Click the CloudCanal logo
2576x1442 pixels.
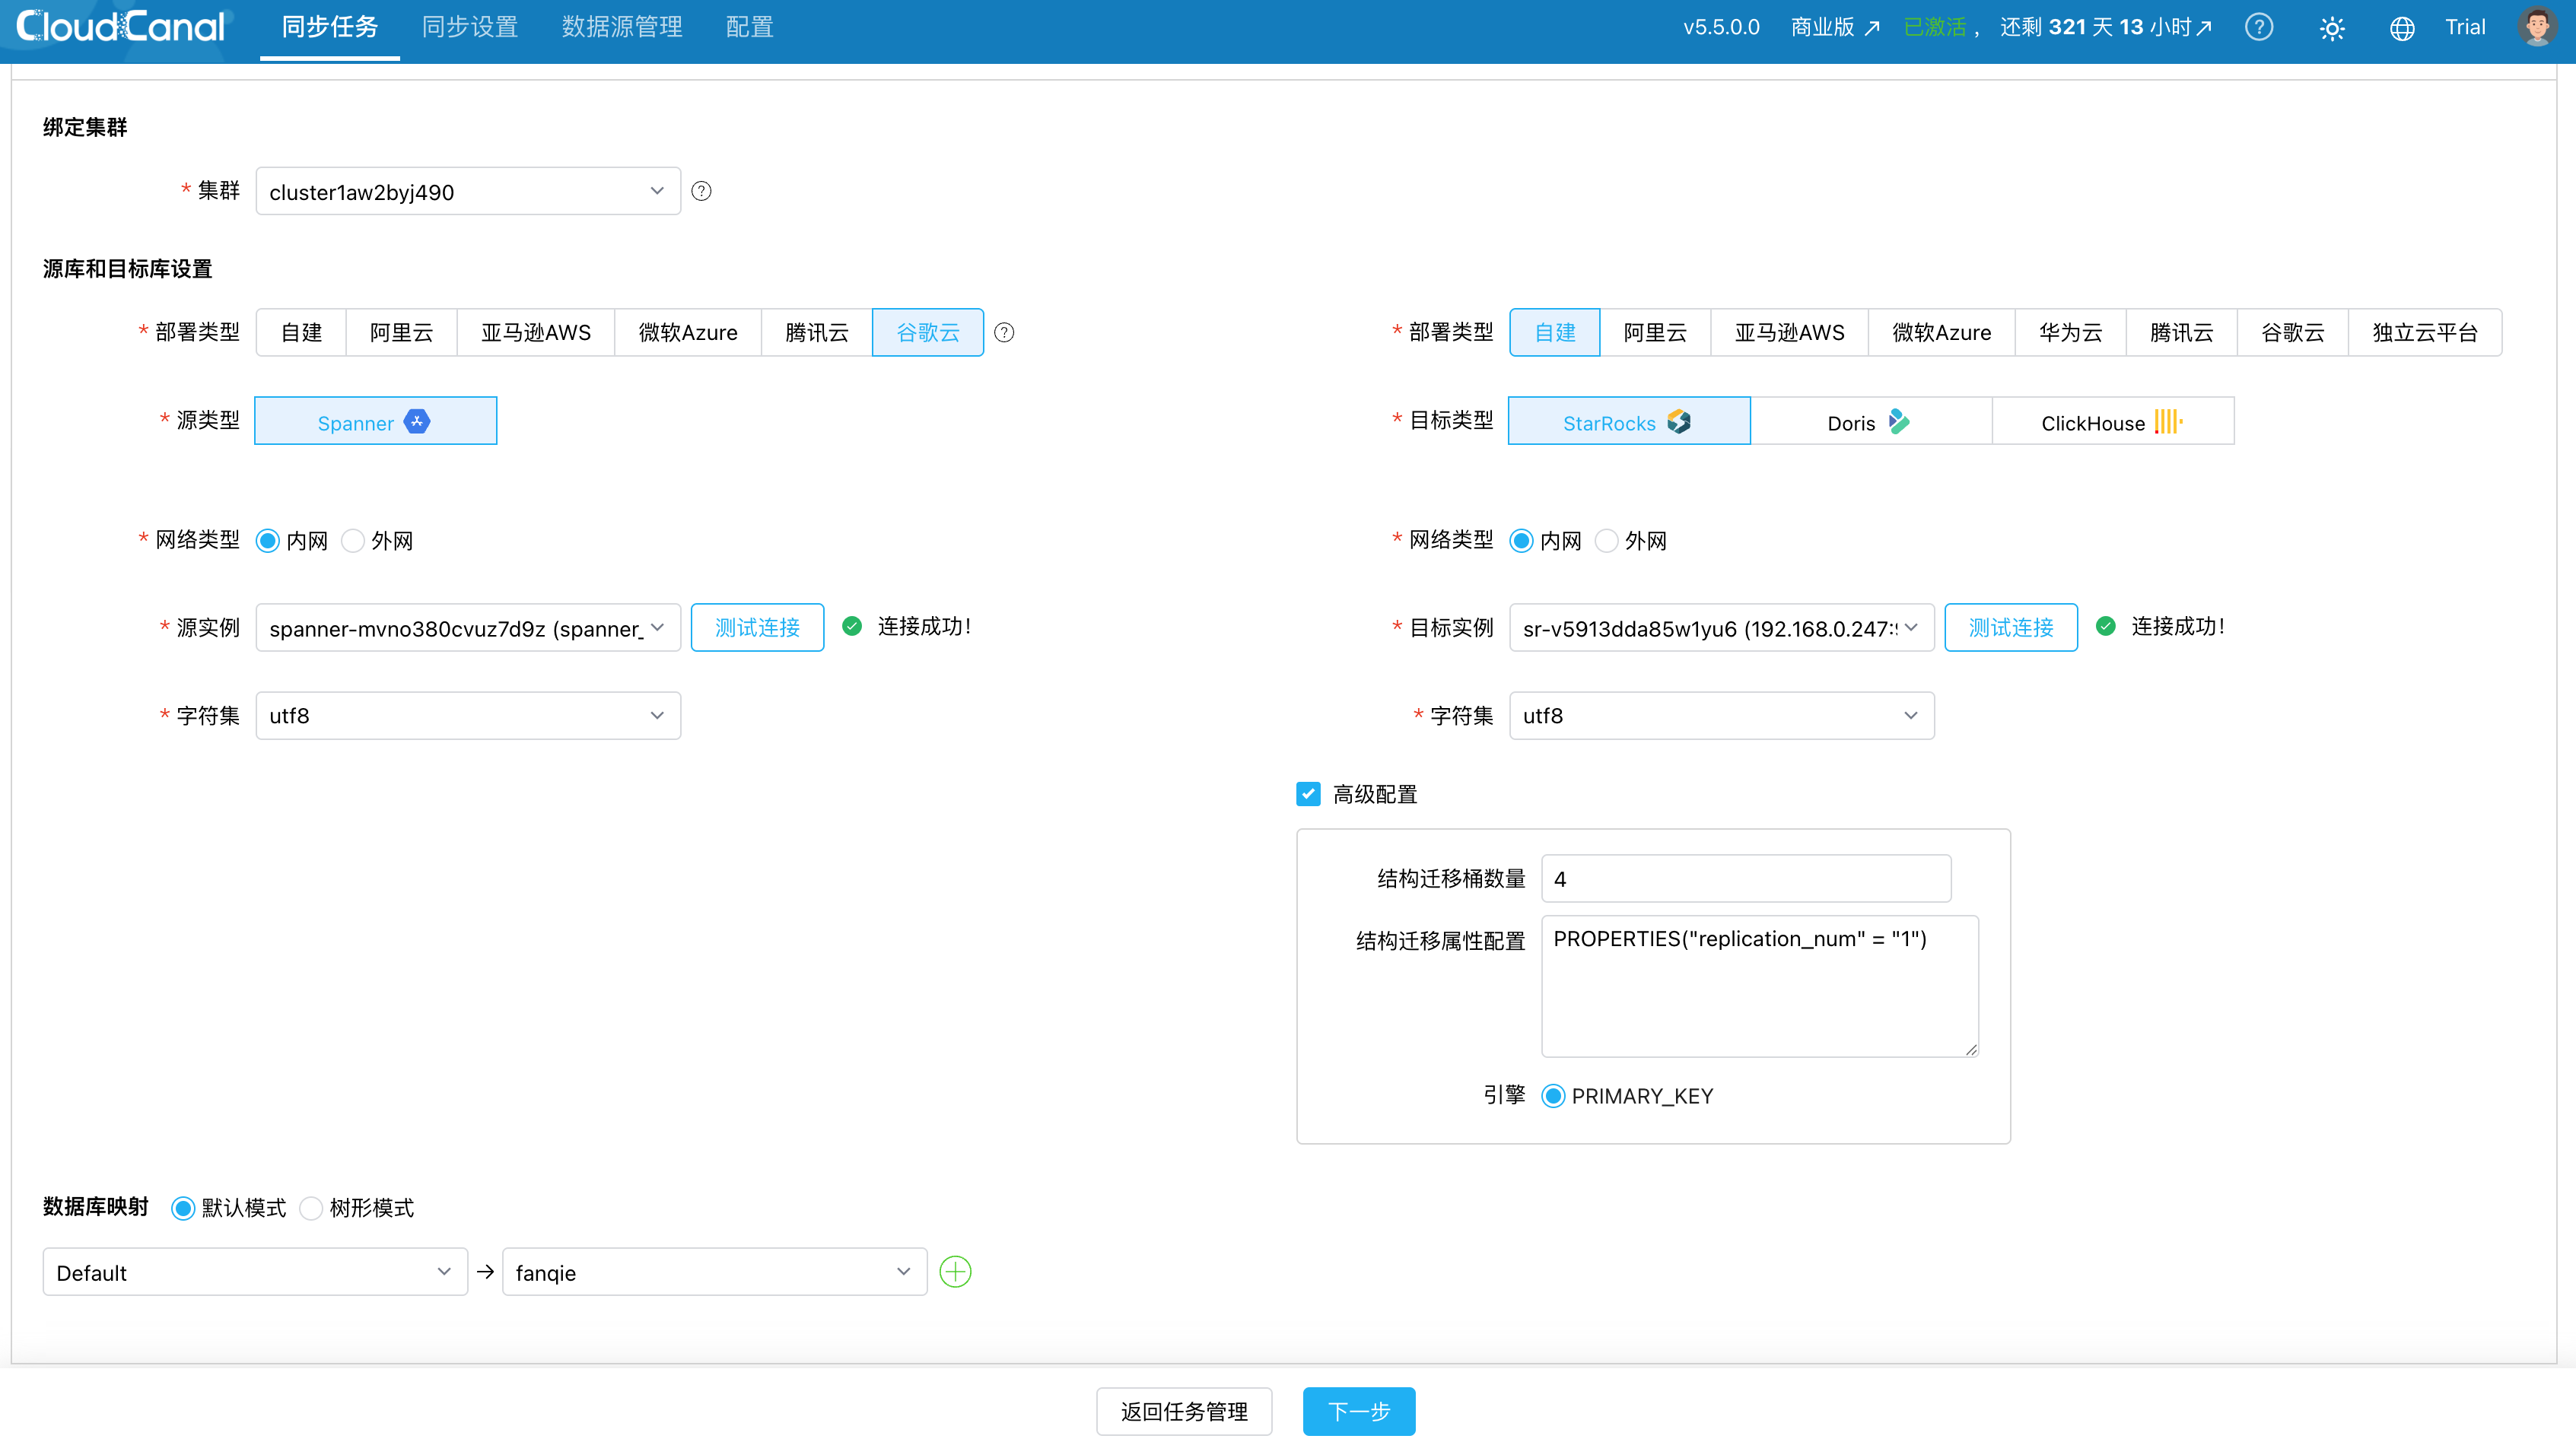(121, 27)
